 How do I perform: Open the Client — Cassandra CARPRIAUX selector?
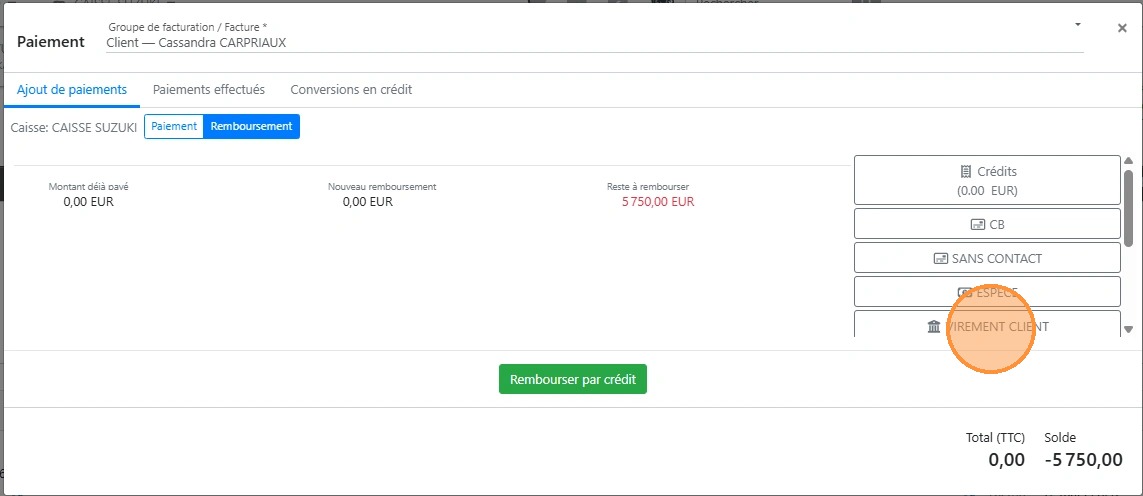[x=590, y=43]
